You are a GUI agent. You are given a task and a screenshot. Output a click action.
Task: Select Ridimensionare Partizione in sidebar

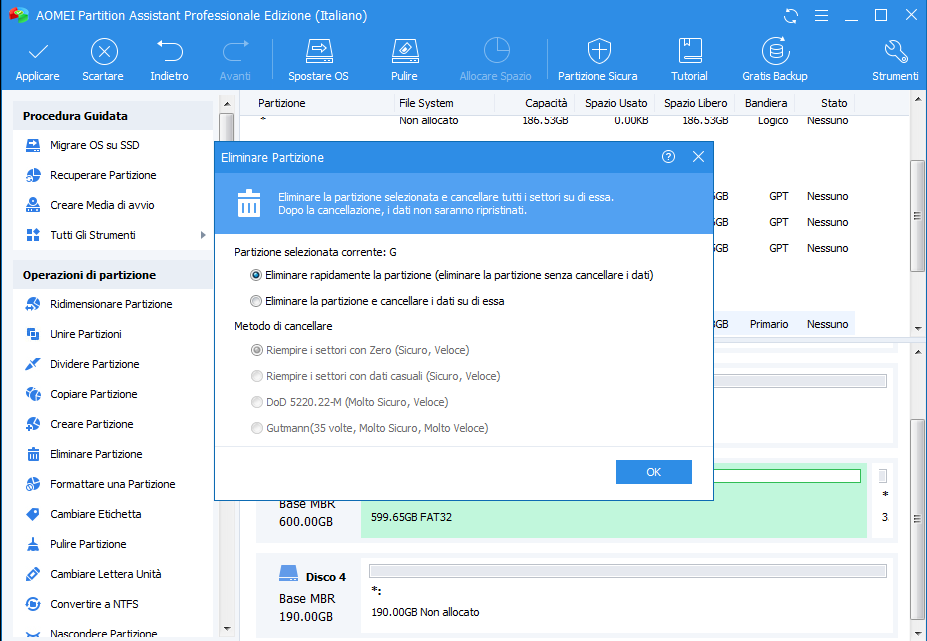point(111,304)
